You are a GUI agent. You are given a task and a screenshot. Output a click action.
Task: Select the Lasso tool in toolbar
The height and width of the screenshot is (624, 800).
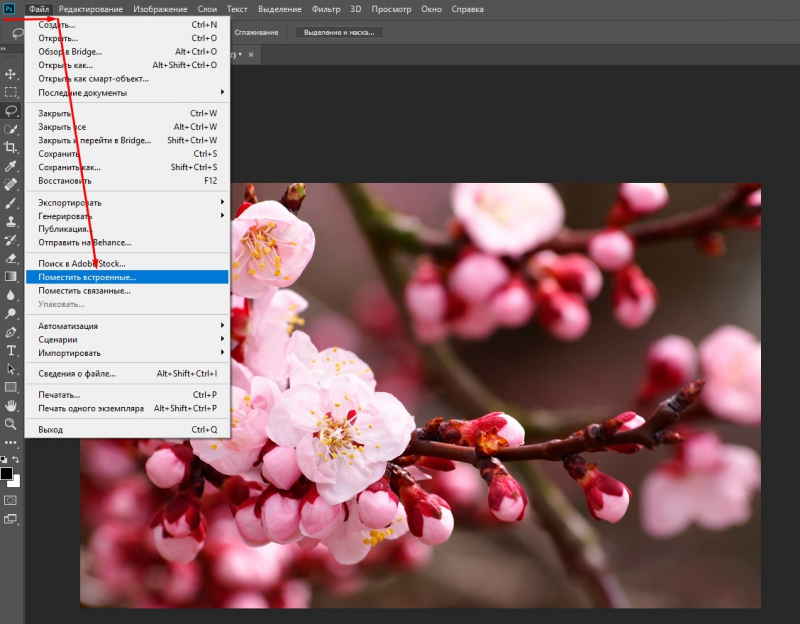click(x=10, y=111)
